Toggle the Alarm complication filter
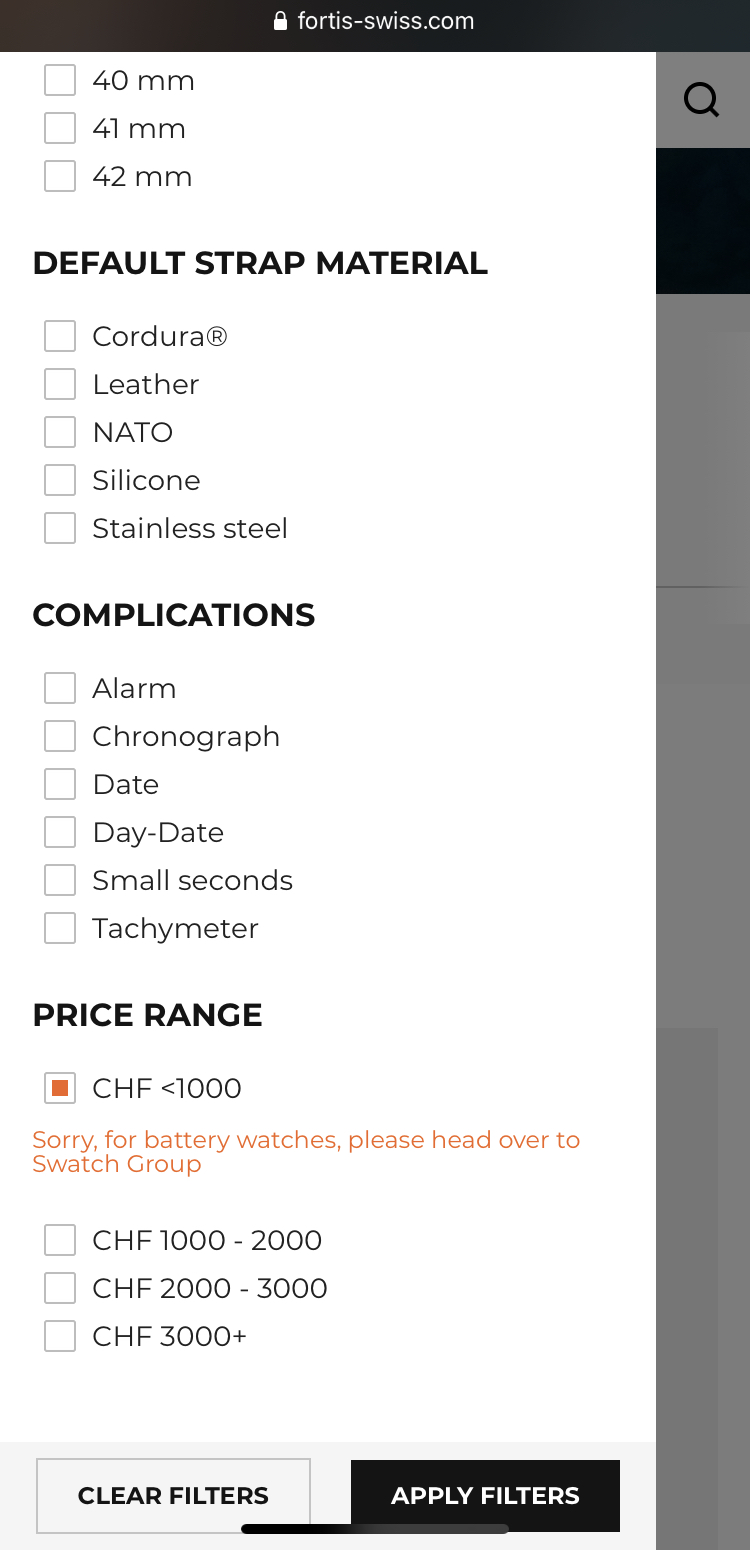This screenshot has height=1550, width=750. click(60, 688)
